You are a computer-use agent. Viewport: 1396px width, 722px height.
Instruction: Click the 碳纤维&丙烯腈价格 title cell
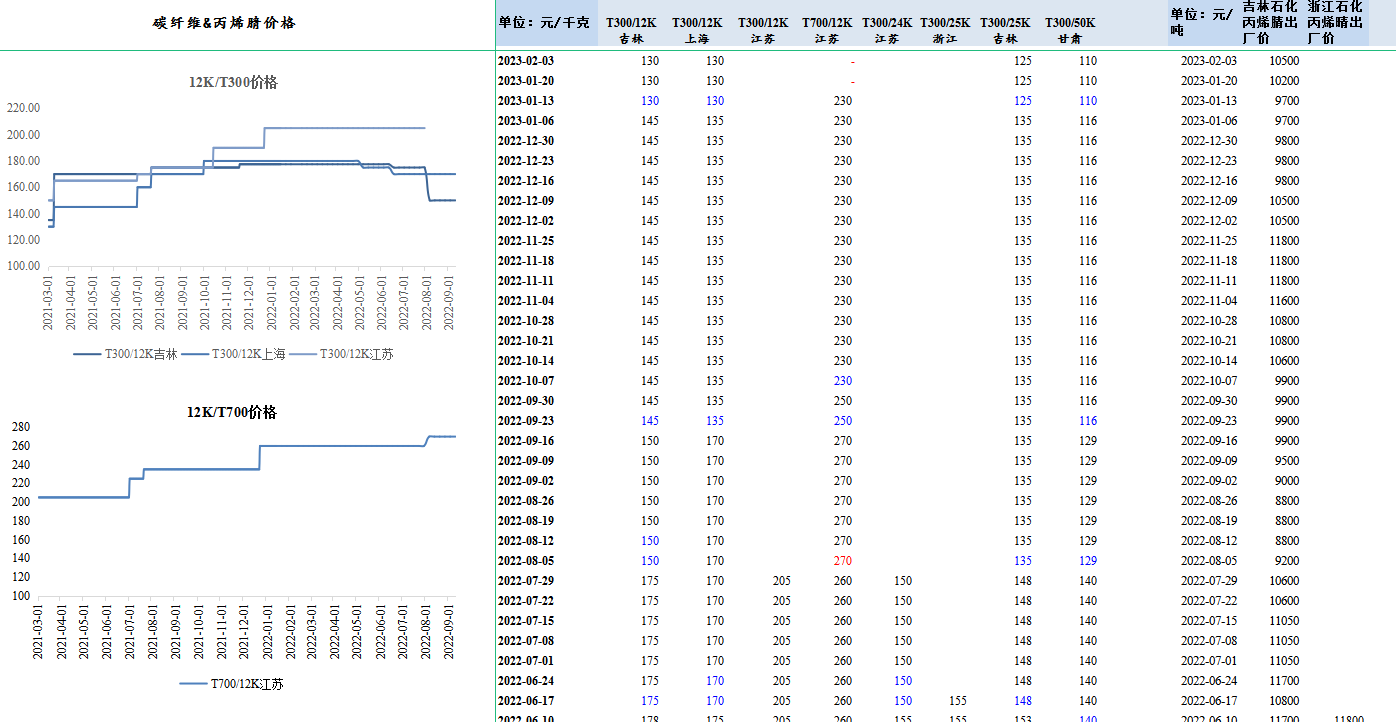[224, 23]
